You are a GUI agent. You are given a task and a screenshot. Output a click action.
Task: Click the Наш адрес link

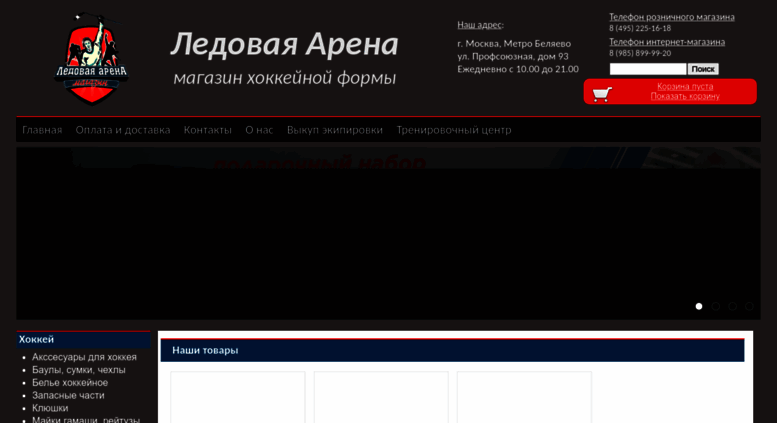pyautogui.click(x=480, y=25)
